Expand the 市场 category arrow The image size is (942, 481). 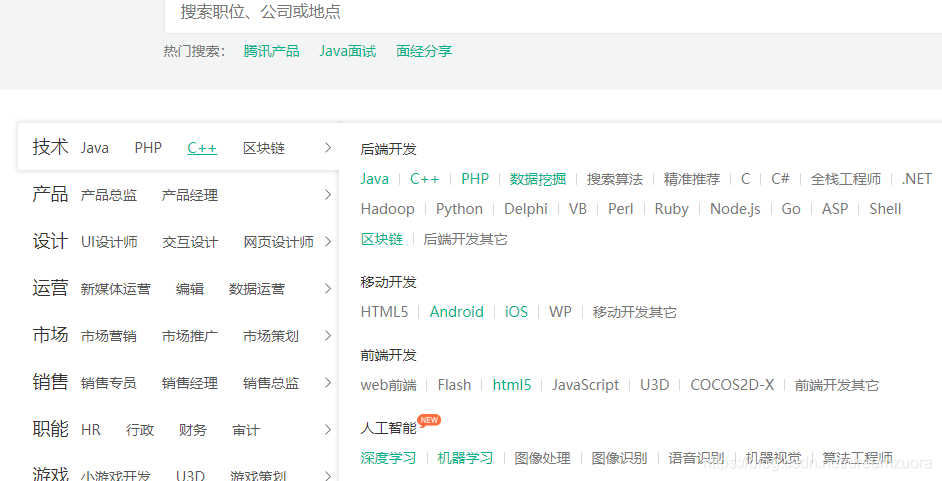(x=327, y=335)
